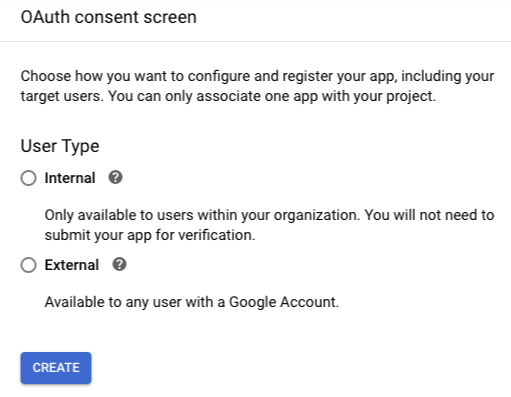Click the External description mentioning Google Account

point(192,302)
